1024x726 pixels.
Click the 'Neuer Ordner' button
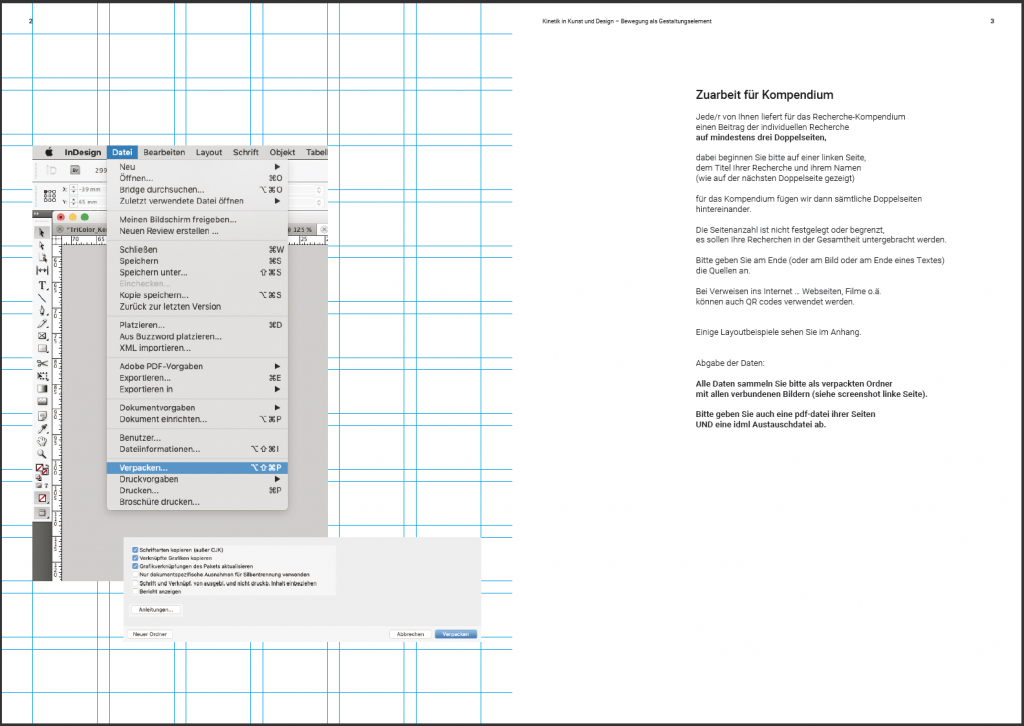(x=150, y=634)
